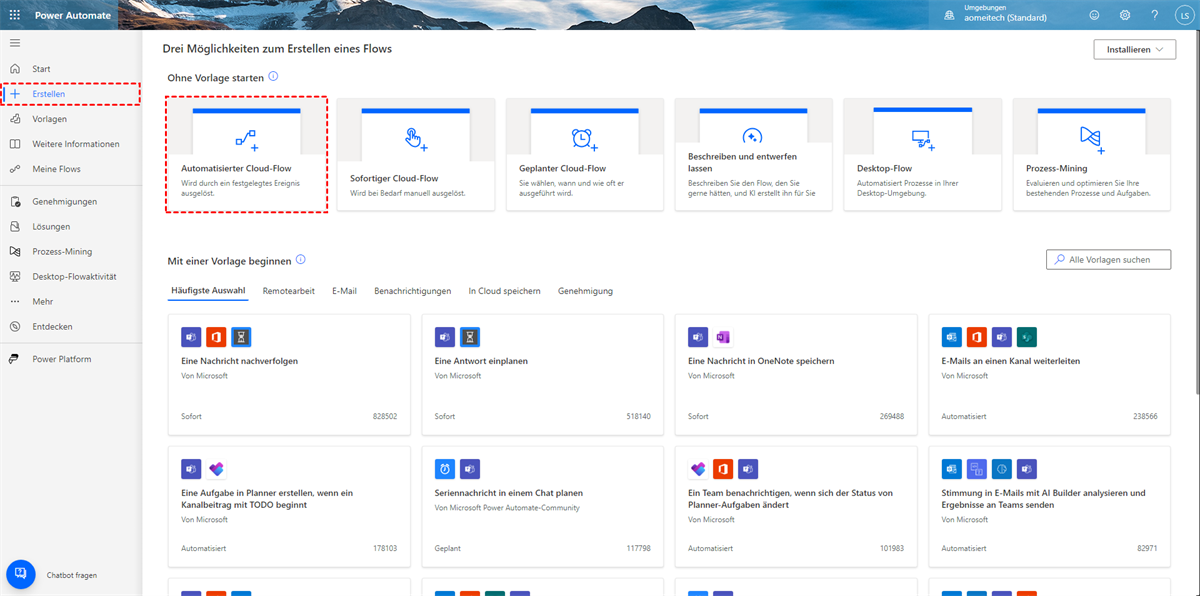Image resolution: width=1200 pixels, height=596 pixels.
Task: Click info icon beside Ohne Vorlage starten
Action: (x=273, y=77)
